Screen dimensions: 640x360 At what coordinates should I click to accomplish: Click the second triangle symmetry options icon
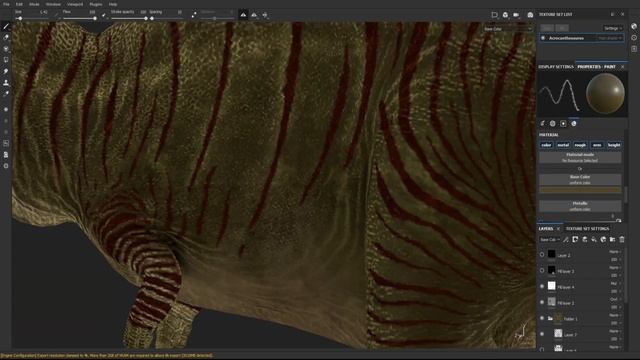point(254,15)
